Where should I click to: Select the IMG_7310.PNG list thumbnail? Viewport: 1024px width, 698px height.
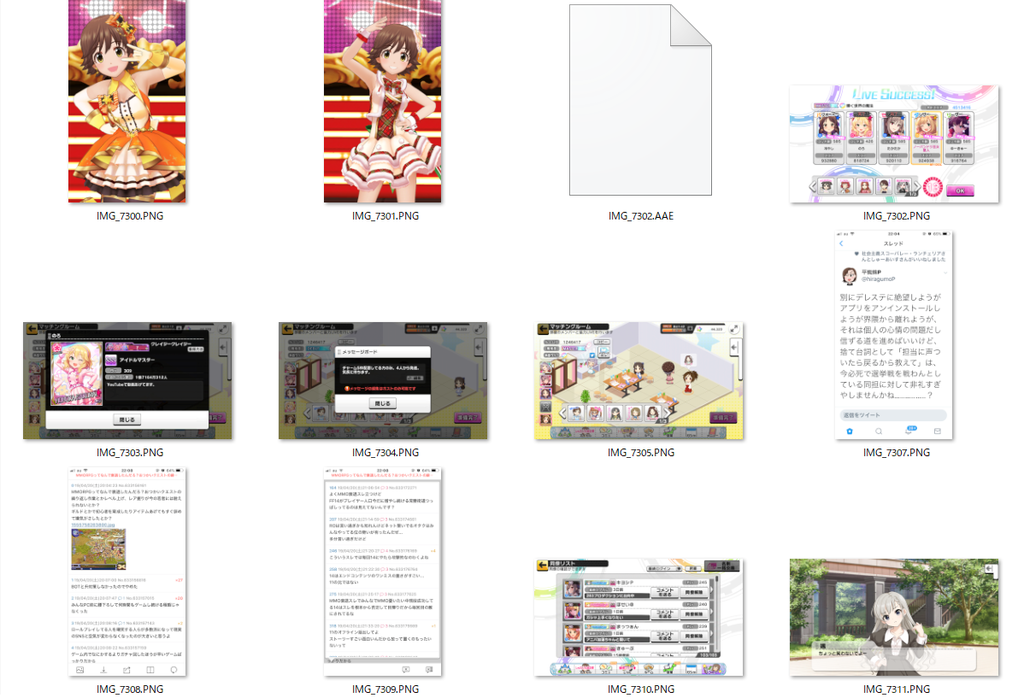coord(639,618)
